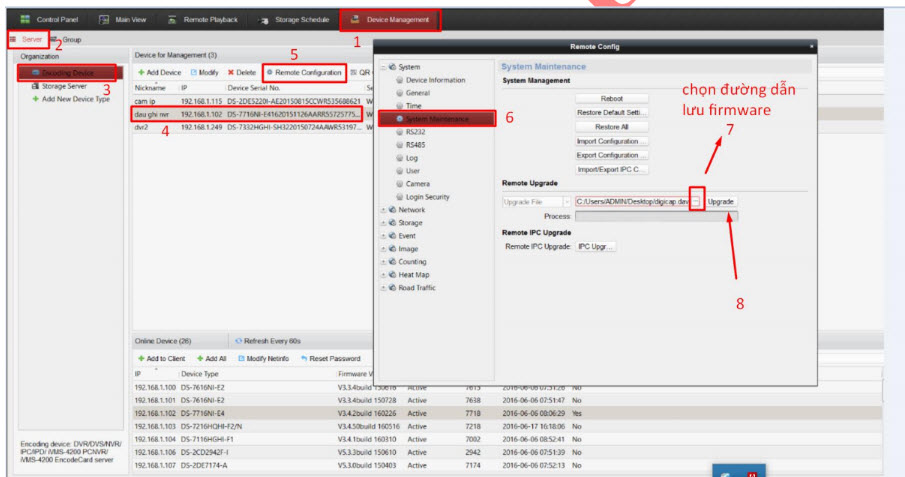Click the Add to Client plus icon
The height and width of the screenshot is (477, 905).
[140, 358]
